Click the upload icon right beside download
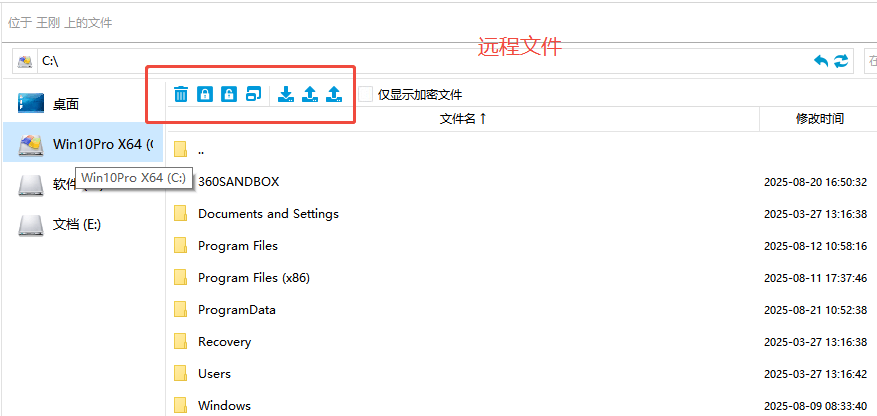This screenshot has height=416, width=877. coord(310,94)
